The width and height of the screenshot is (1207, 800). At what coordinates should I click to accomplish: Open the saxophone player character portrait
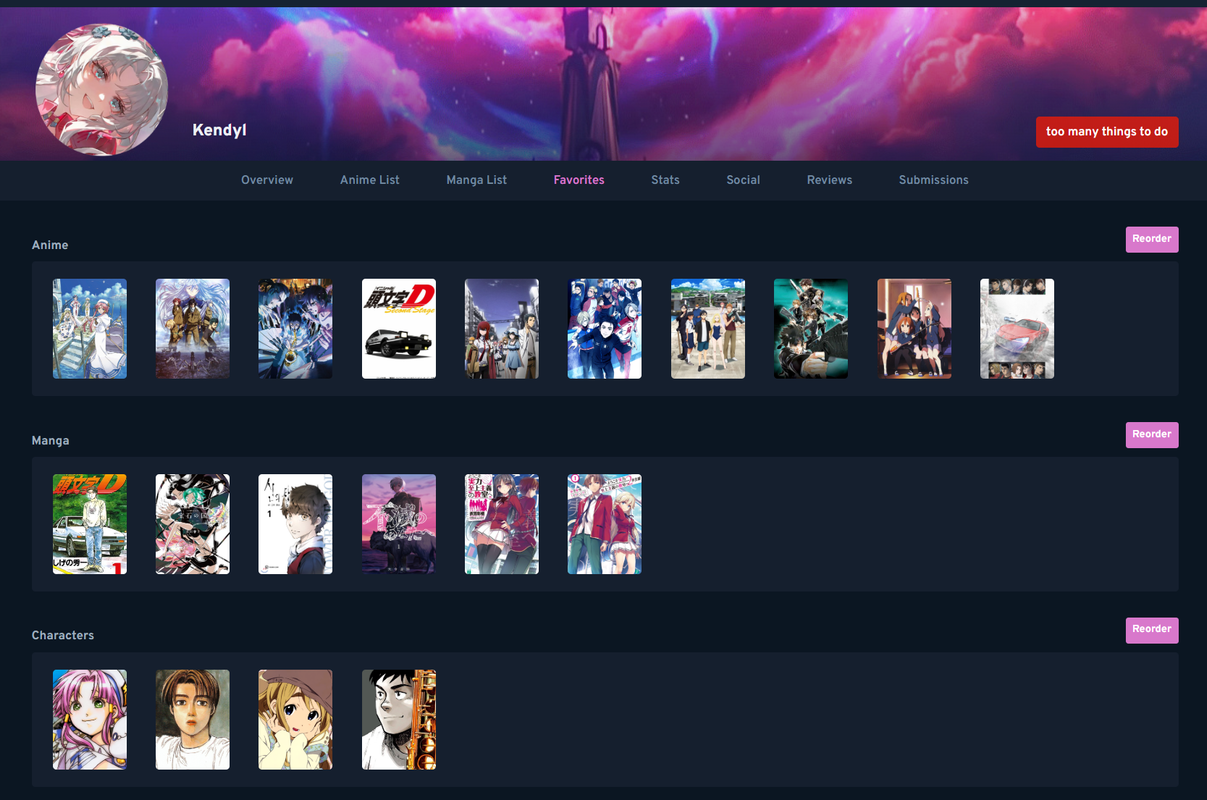tap(399, 720)
